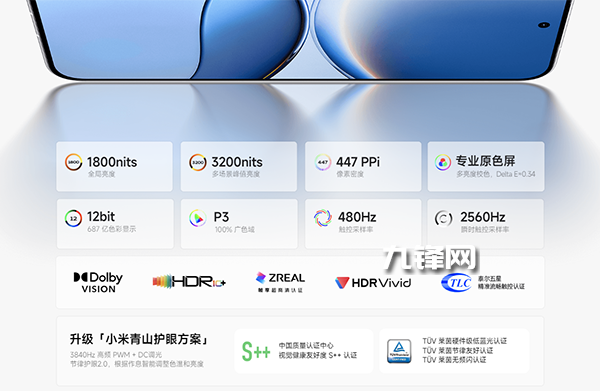
Task: Click the 2560Hz instant touch sampling icon
Action: [x=443, y=218]
